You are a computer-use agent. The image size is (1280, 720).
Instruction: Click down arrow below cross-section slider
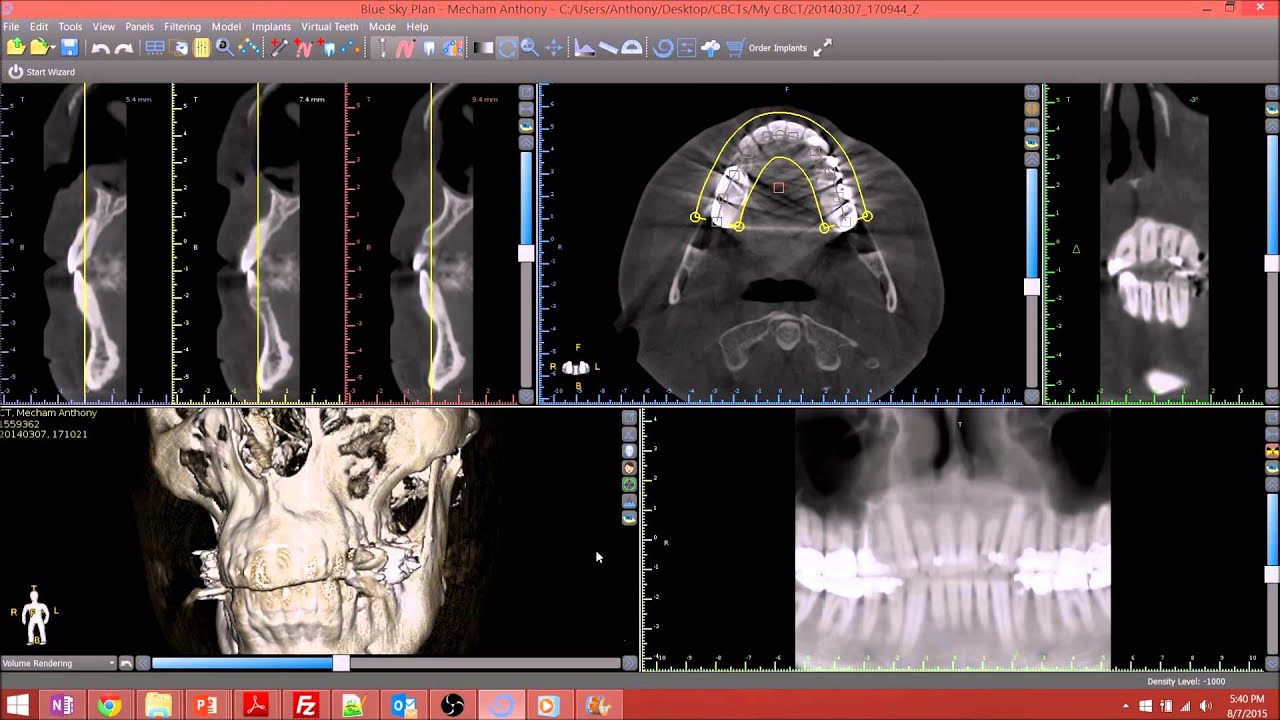coord(526,397)
